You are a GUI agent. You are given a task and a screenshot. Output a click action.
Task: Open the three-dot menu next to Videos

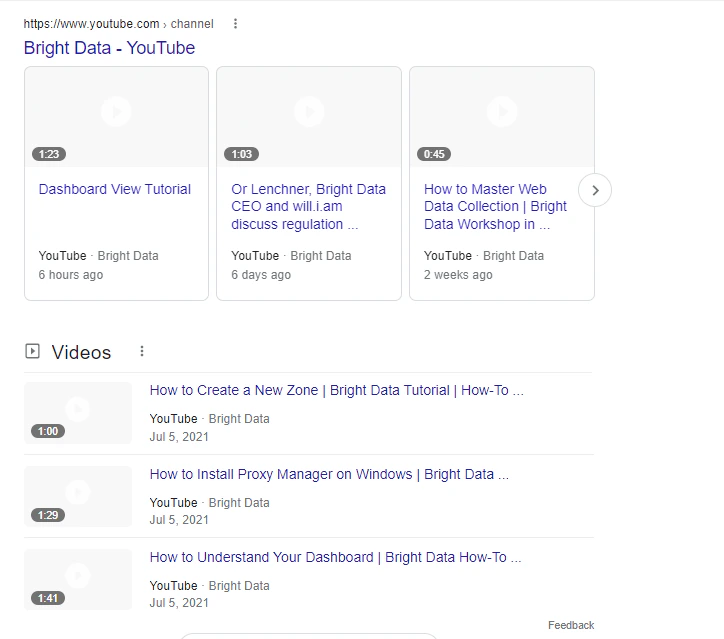[x=142, y=351]
